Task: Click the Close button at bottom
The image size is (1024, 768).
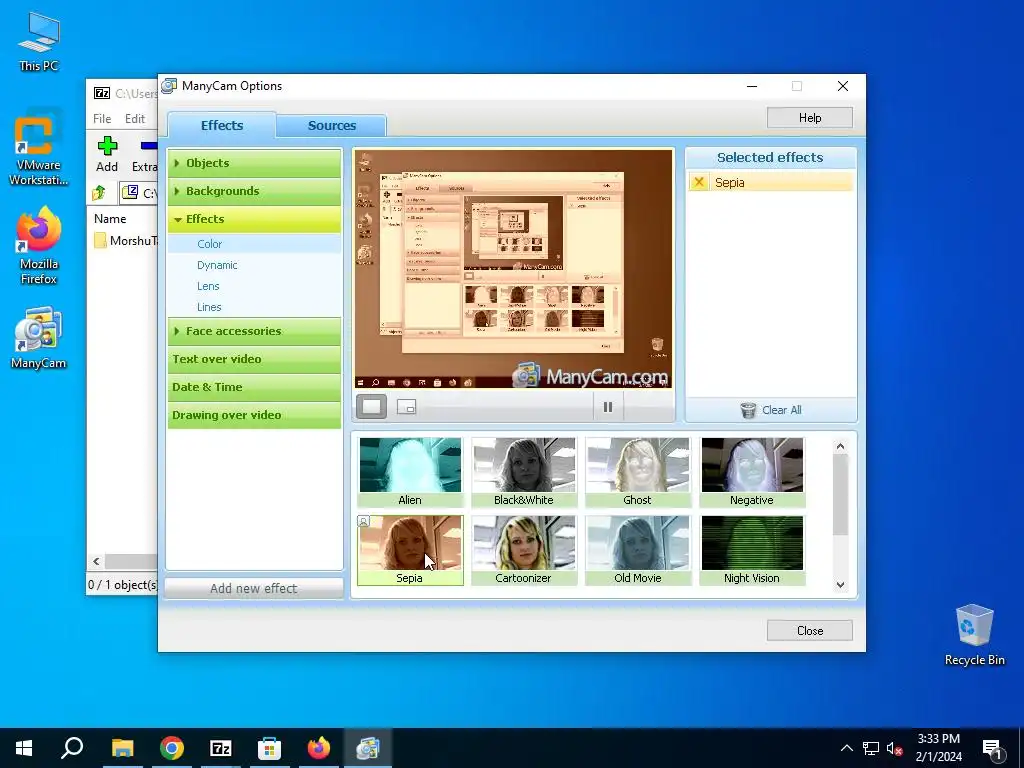Action: pyautogui.click(x=810, y=630)
